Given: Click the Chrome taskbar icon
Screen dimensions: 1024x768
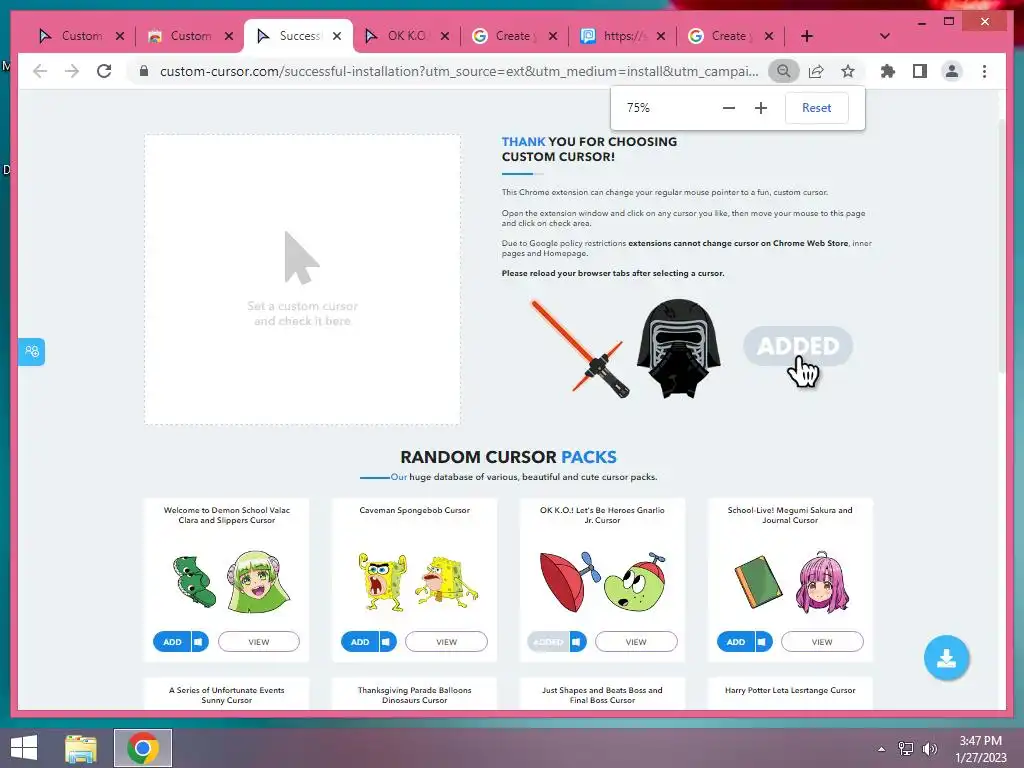Looking at the screenshot, I should click(143, 748).
